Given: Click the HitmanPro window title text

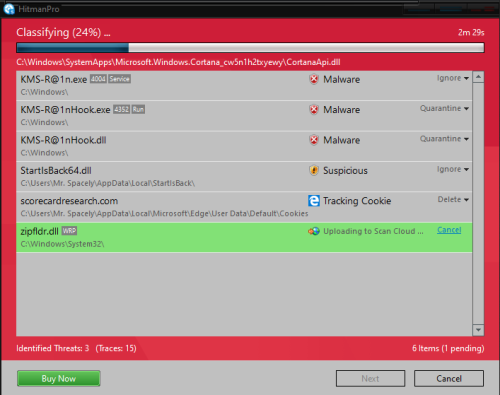Looking at the screenshot, I should pos(39,9).
